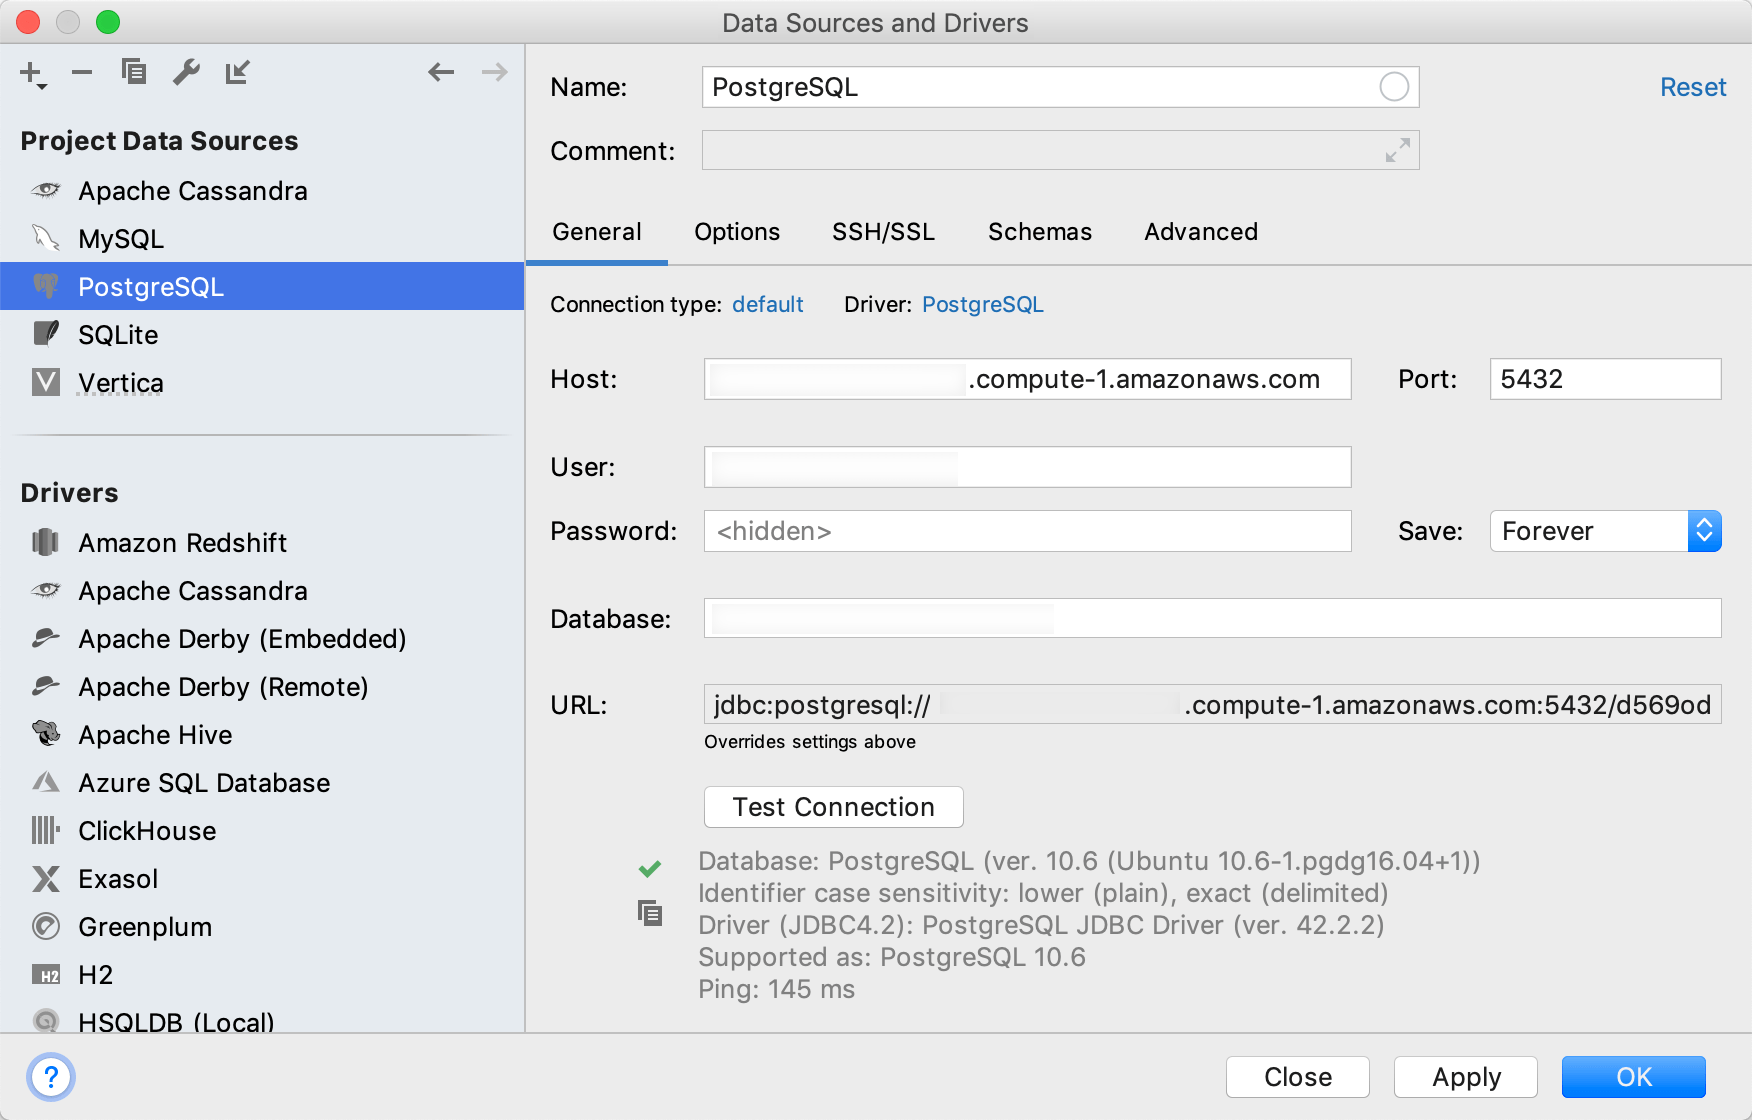Image resolution: width=1752 pixels, height=1120 pixels.
Task: Expand the Comment field editor
Action: (1397, 152)
